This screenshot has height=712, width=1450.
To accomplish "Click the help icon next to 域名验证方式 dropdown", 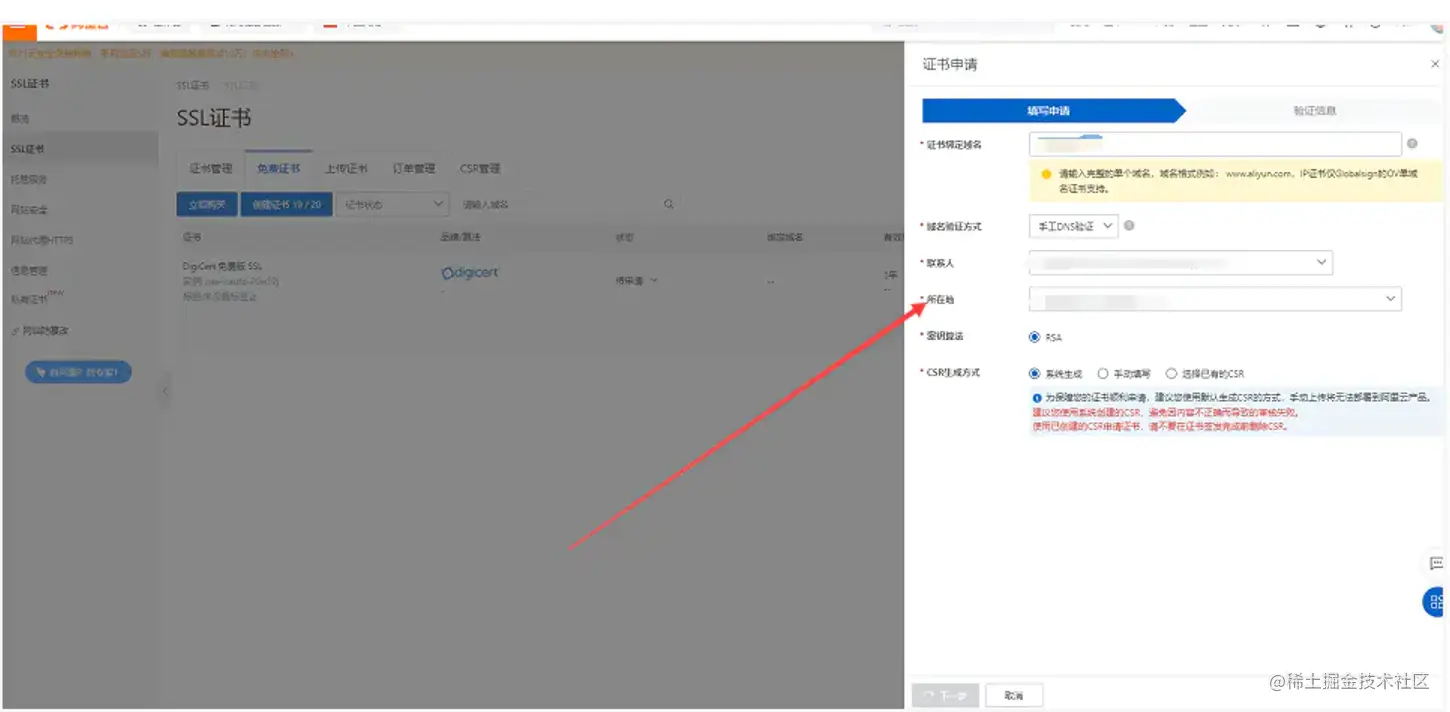I will point(1129,225).
